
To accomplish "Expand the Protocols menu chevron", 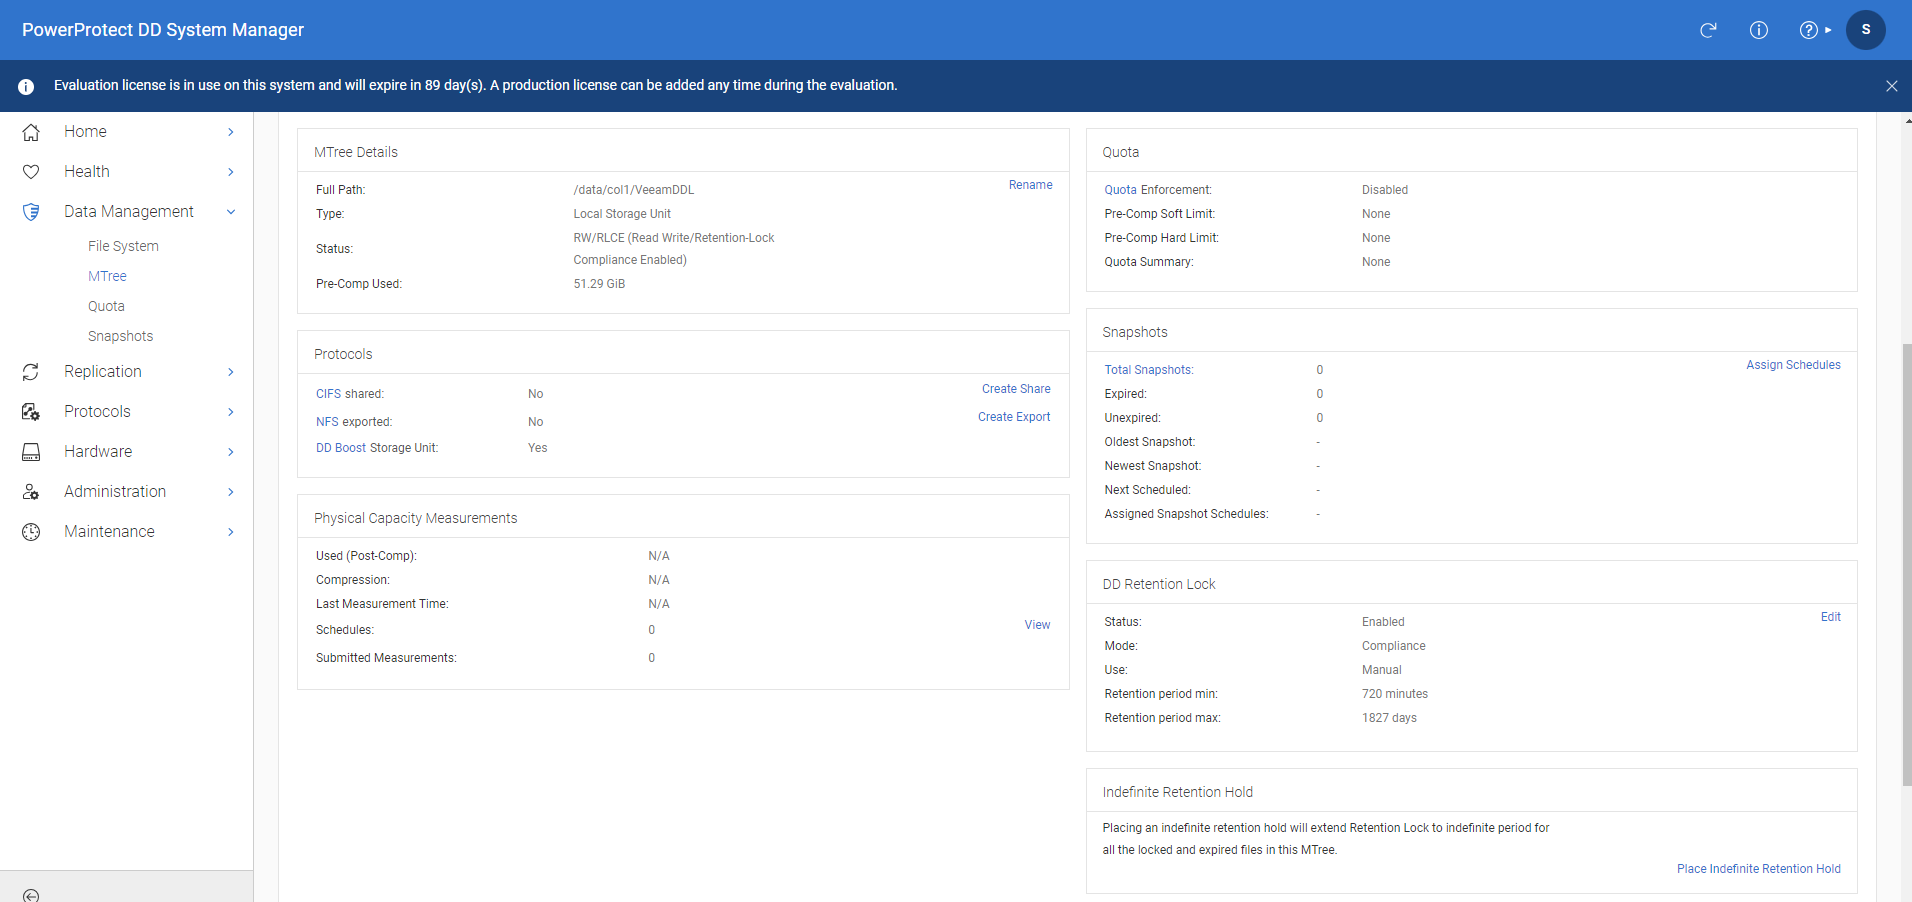I will click(x=231, y=412).
